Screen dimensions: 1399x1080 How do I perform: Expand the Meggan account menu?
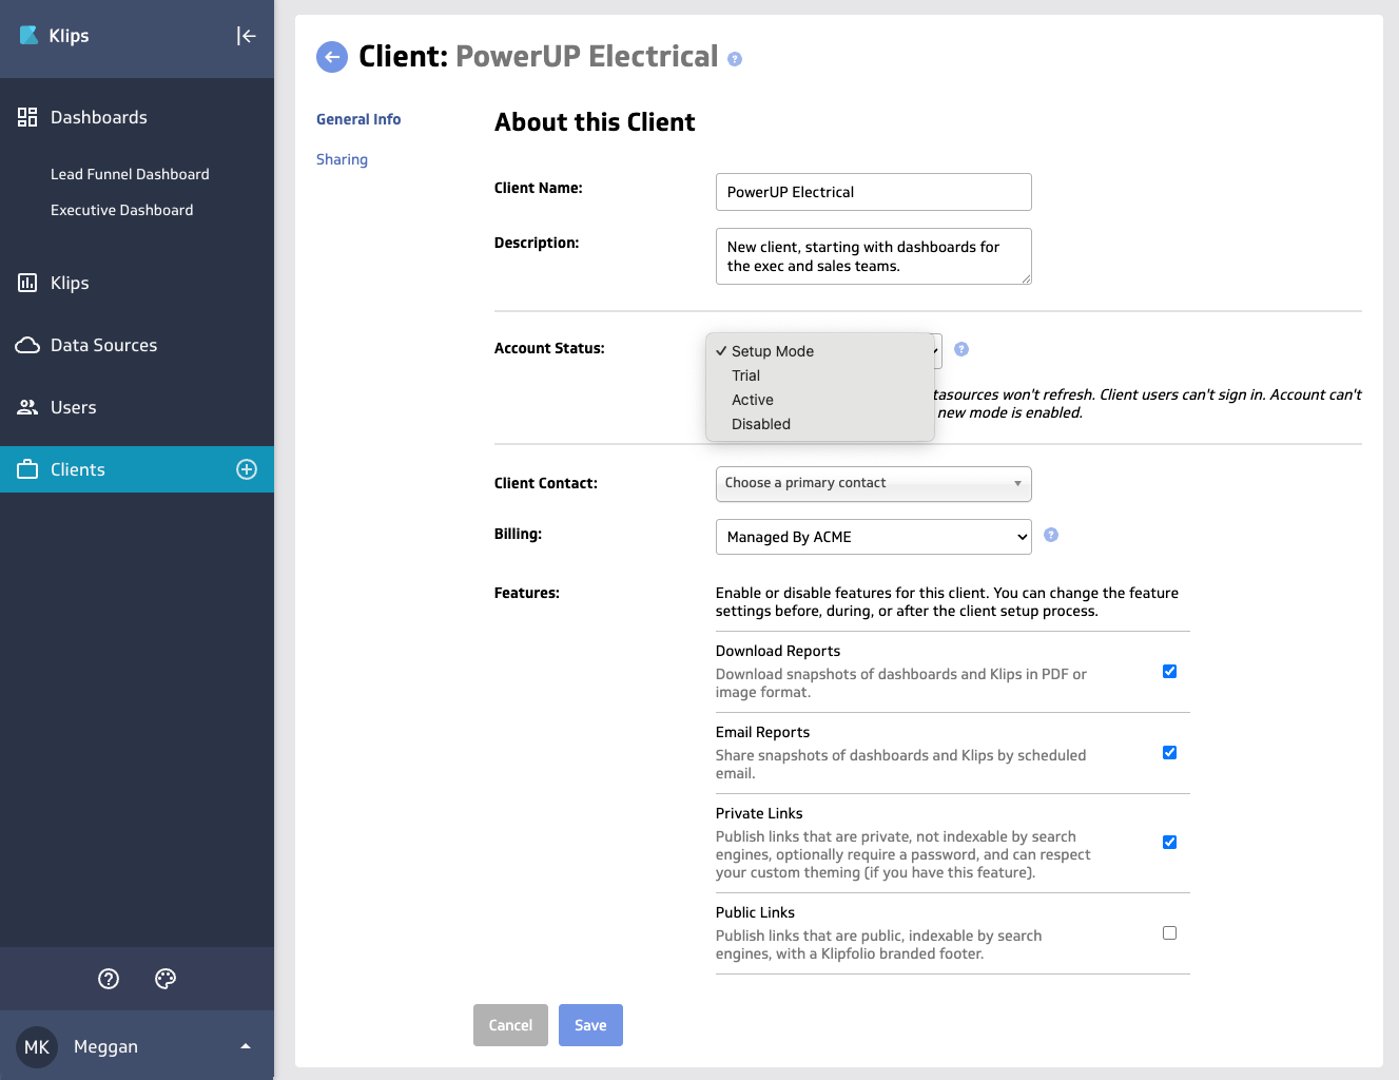[245, 1046]
